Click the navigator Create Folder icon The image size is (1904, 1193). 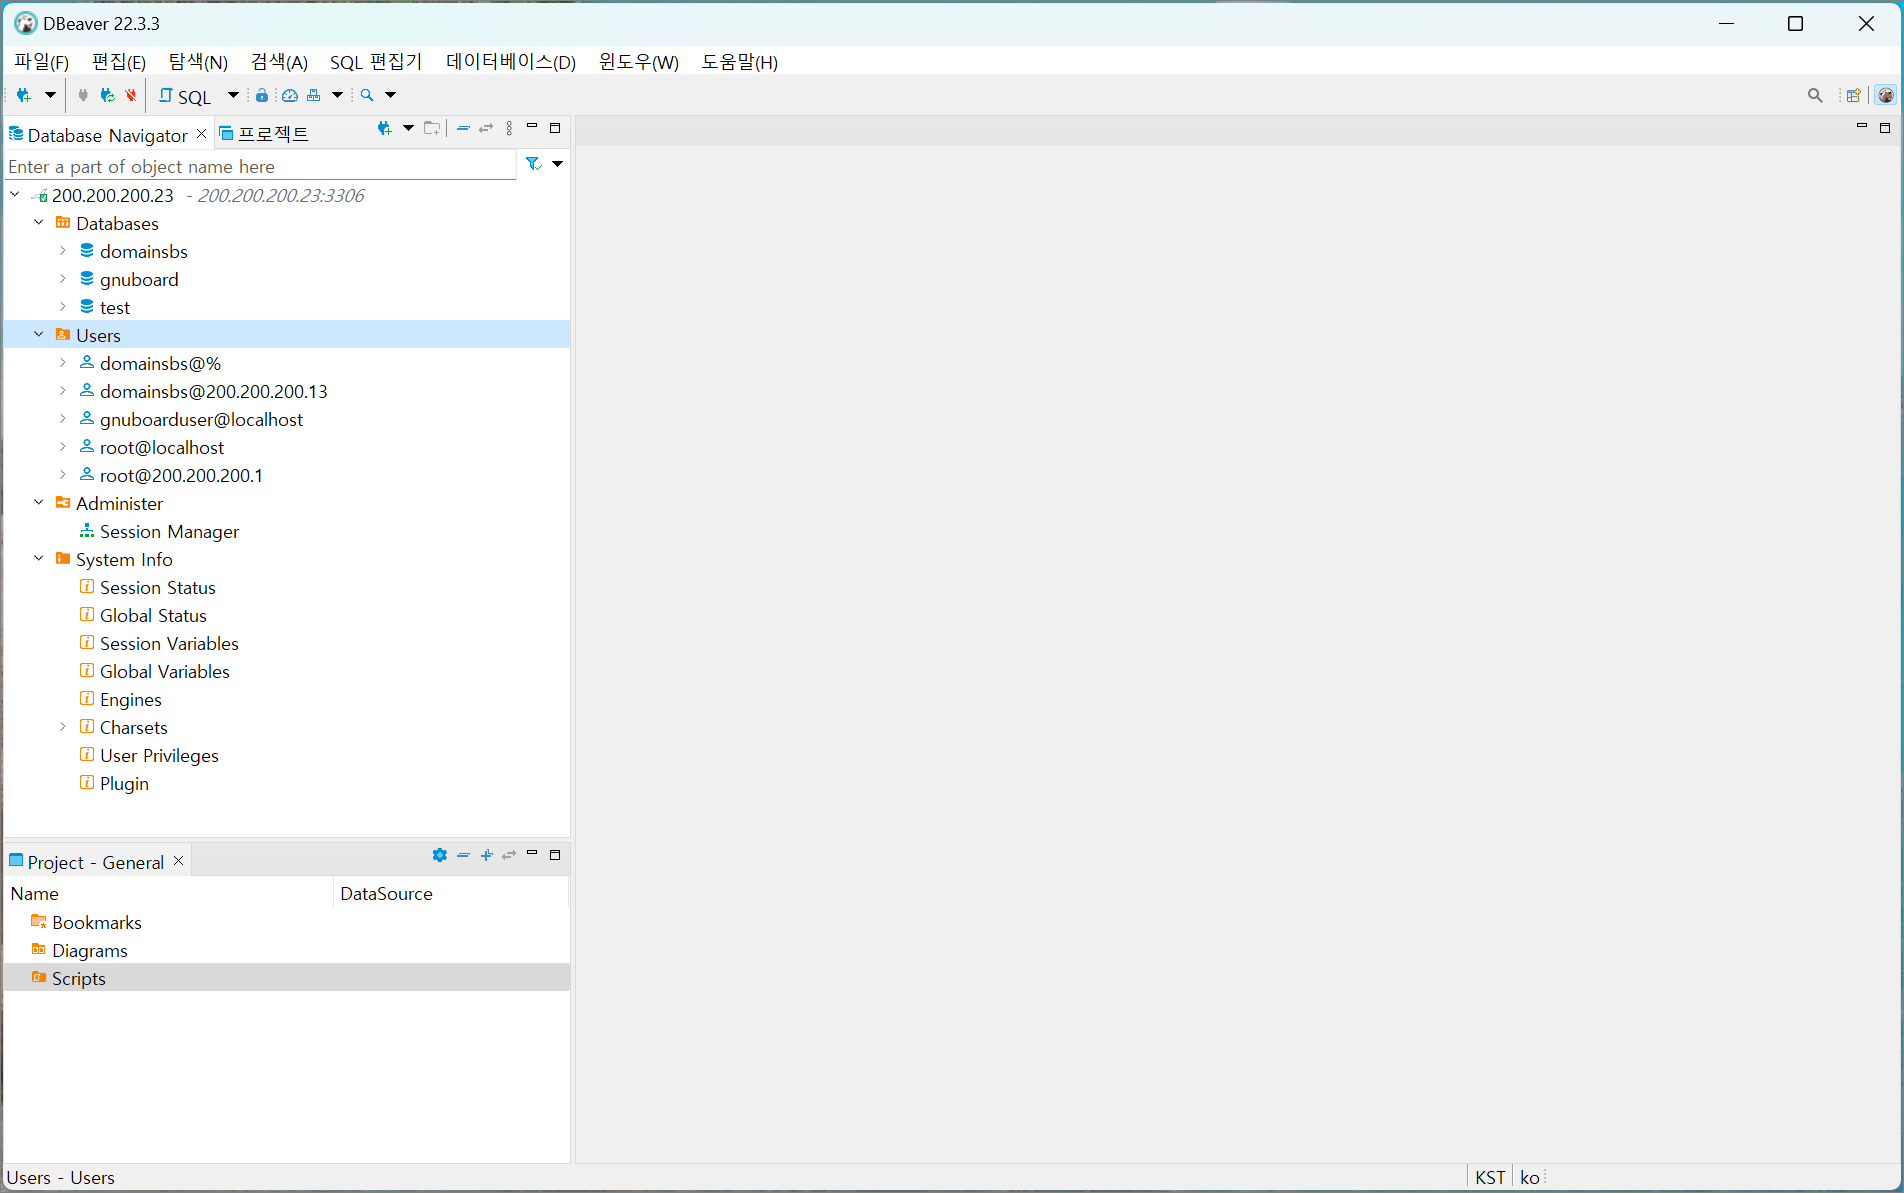click(x=432, y=128)
